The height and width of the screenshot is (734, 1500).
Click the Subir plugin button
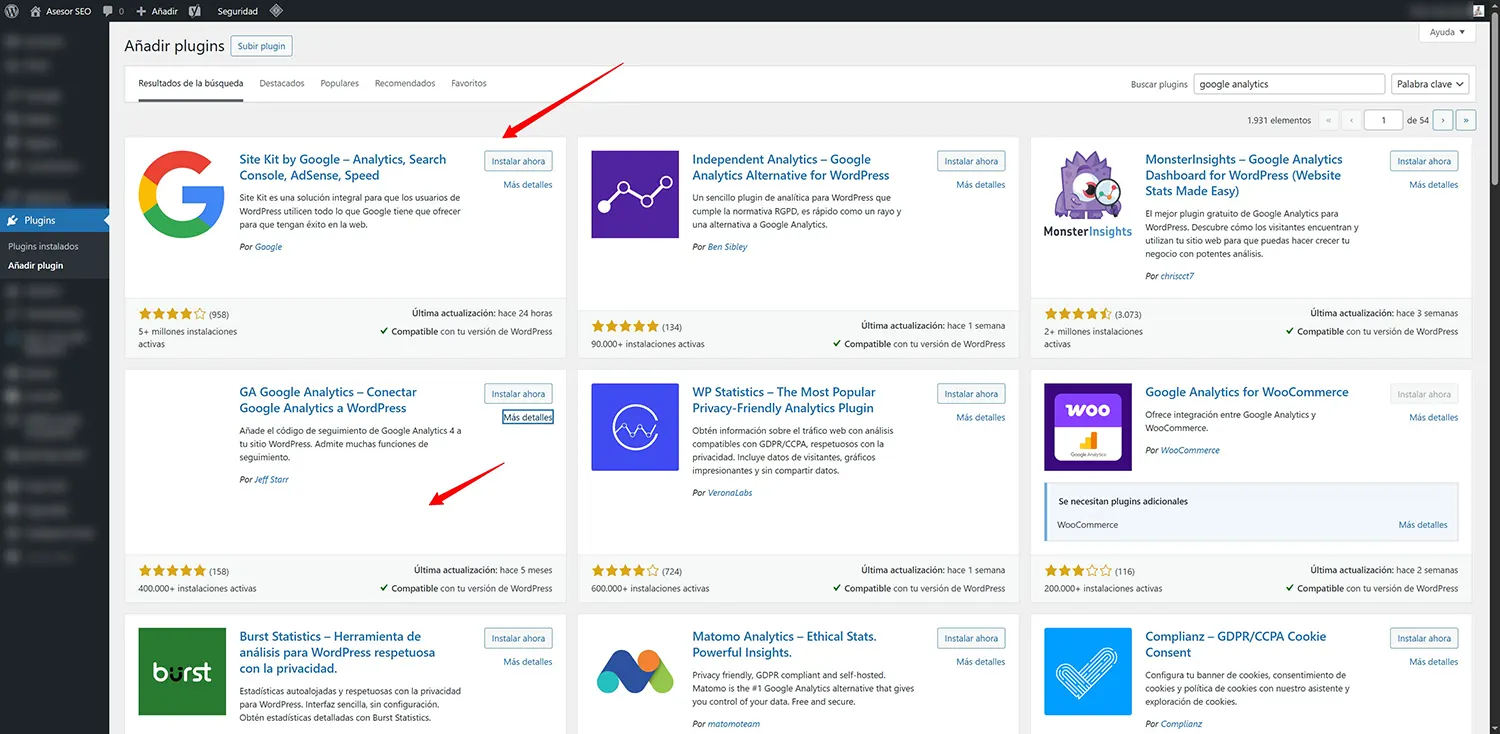click(x=261, y=45)
